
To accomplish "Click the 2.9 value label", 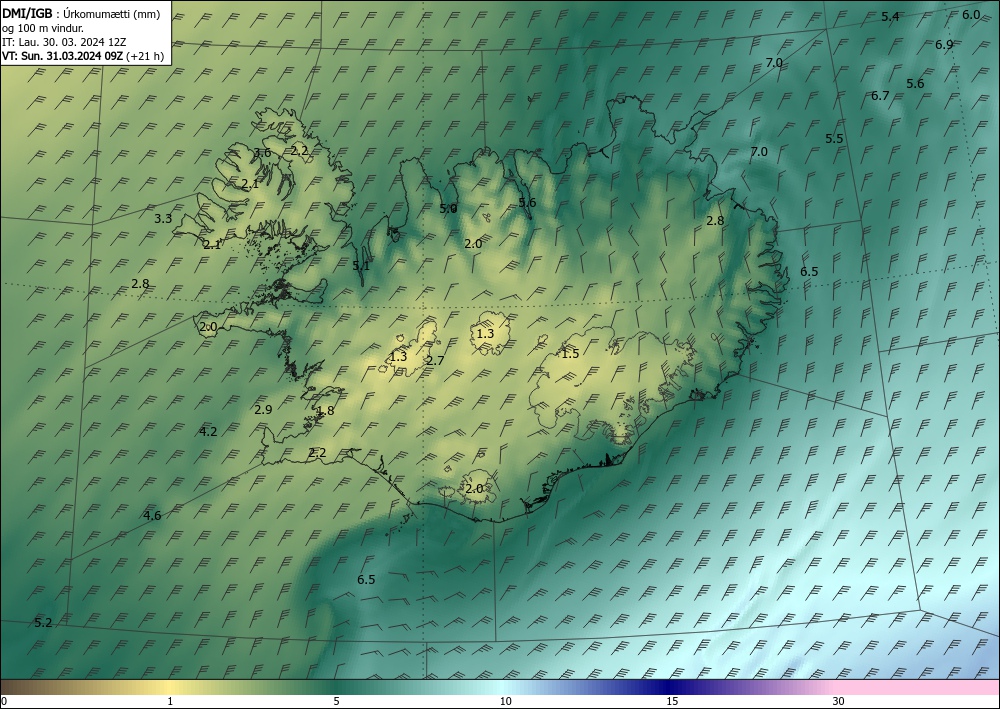I will [x=263, y=409].
